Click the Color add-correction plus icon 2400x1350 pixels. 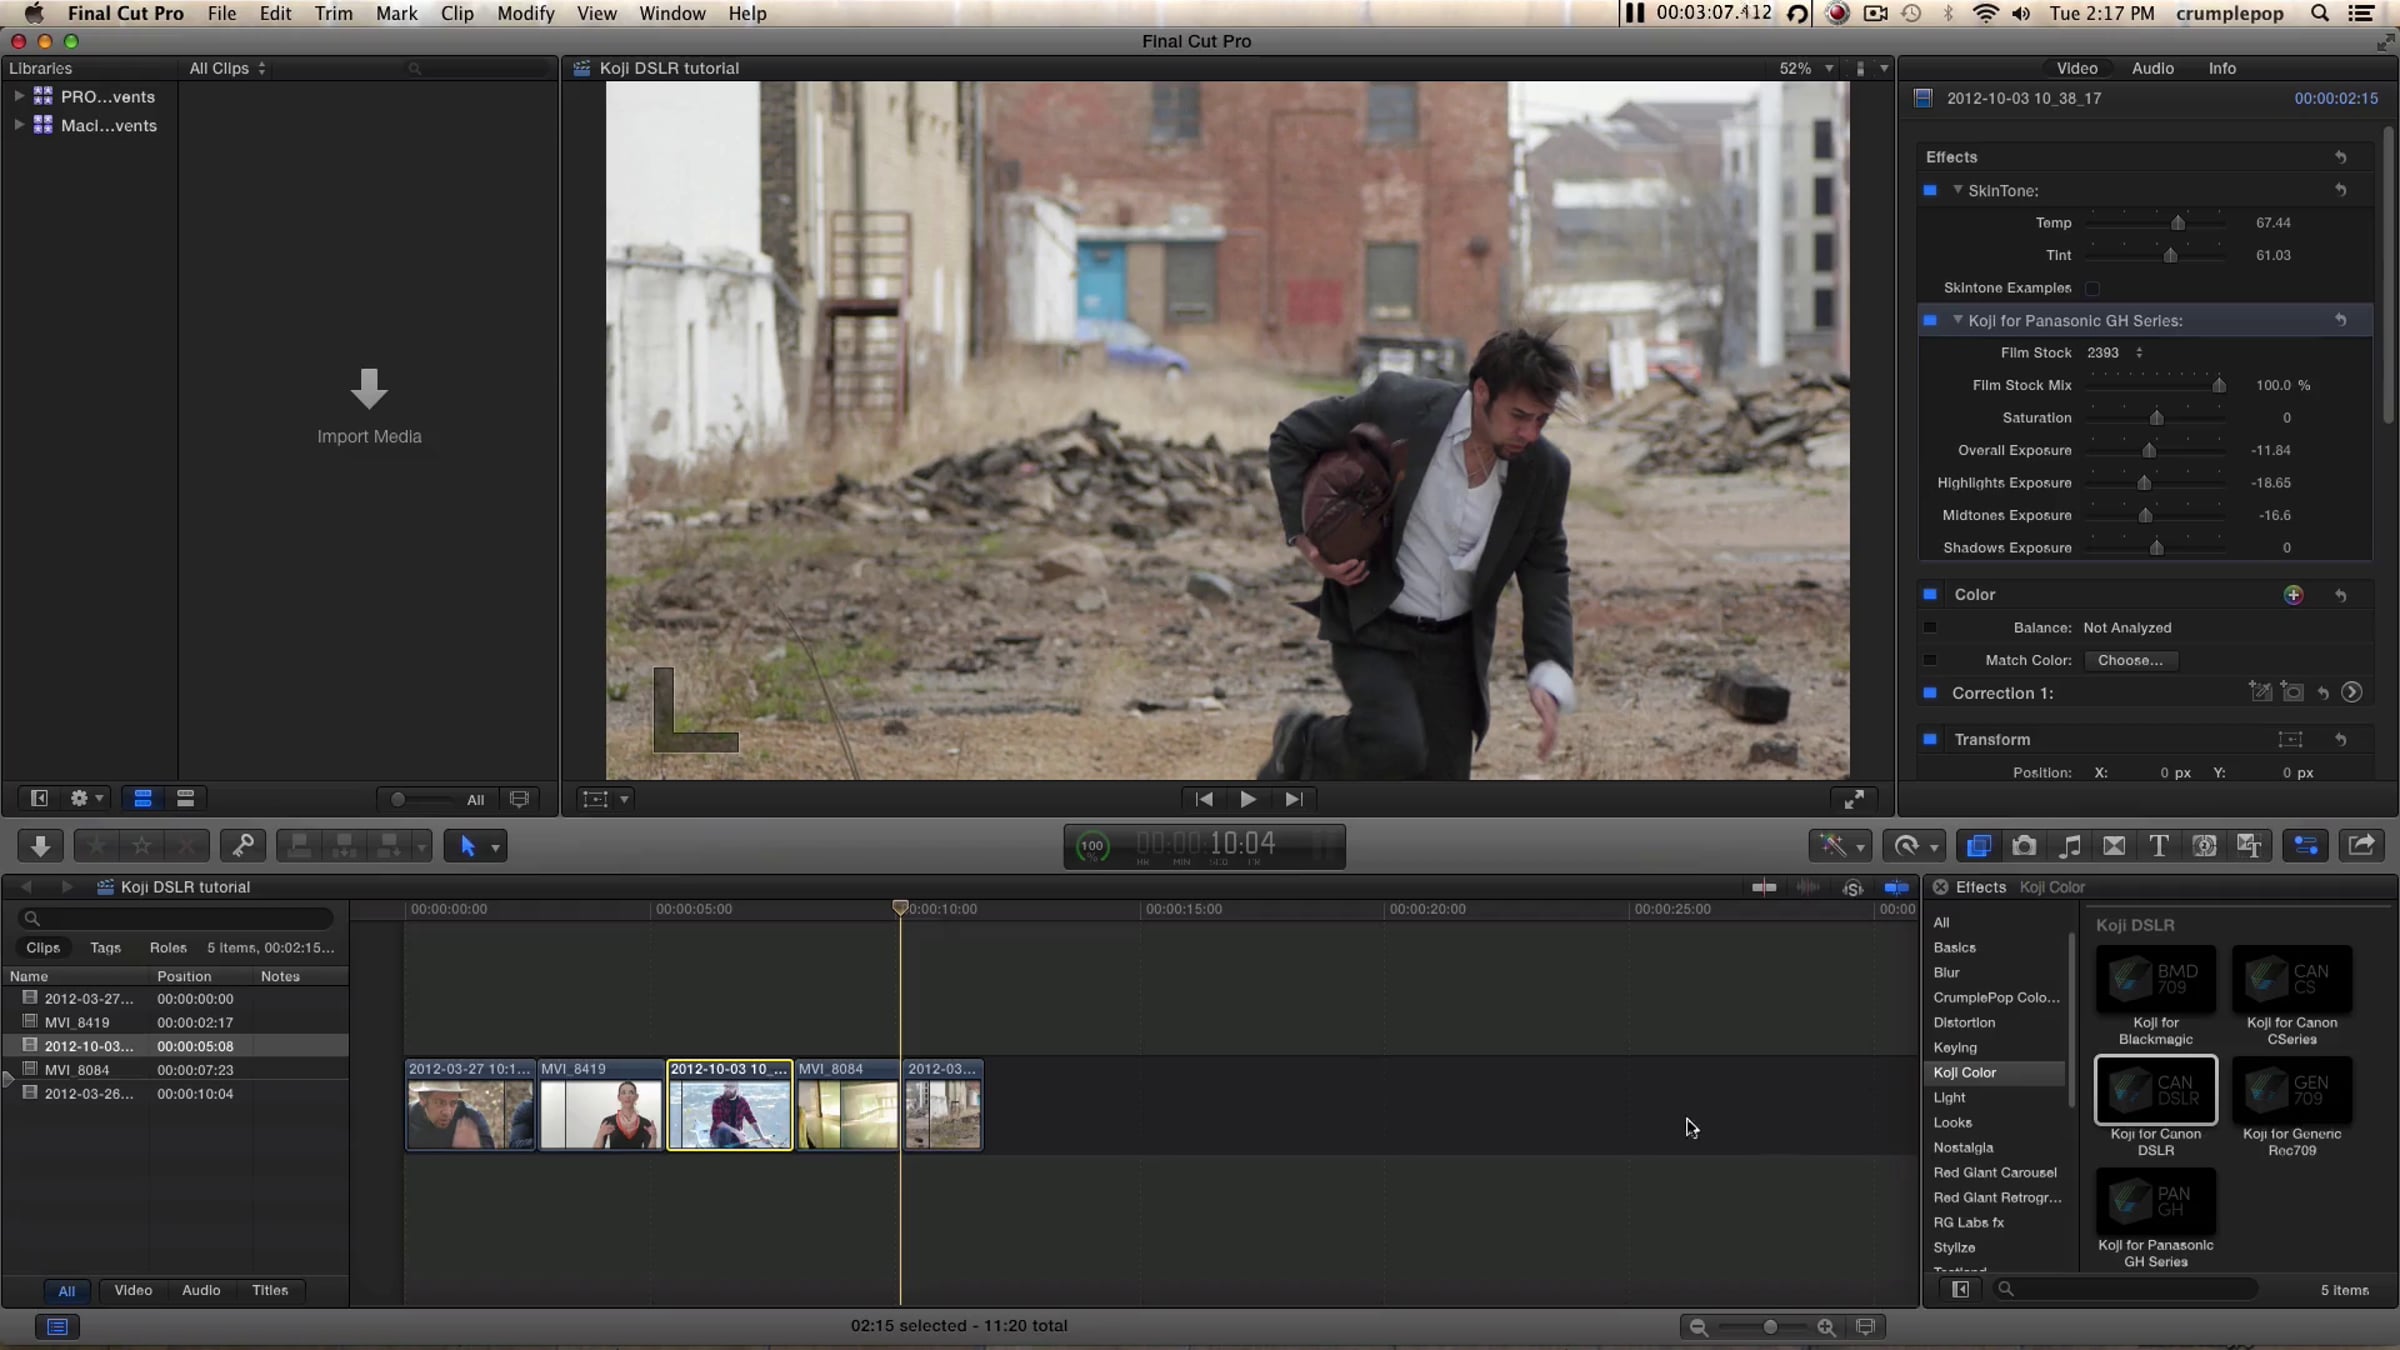tap(2293, 595)
